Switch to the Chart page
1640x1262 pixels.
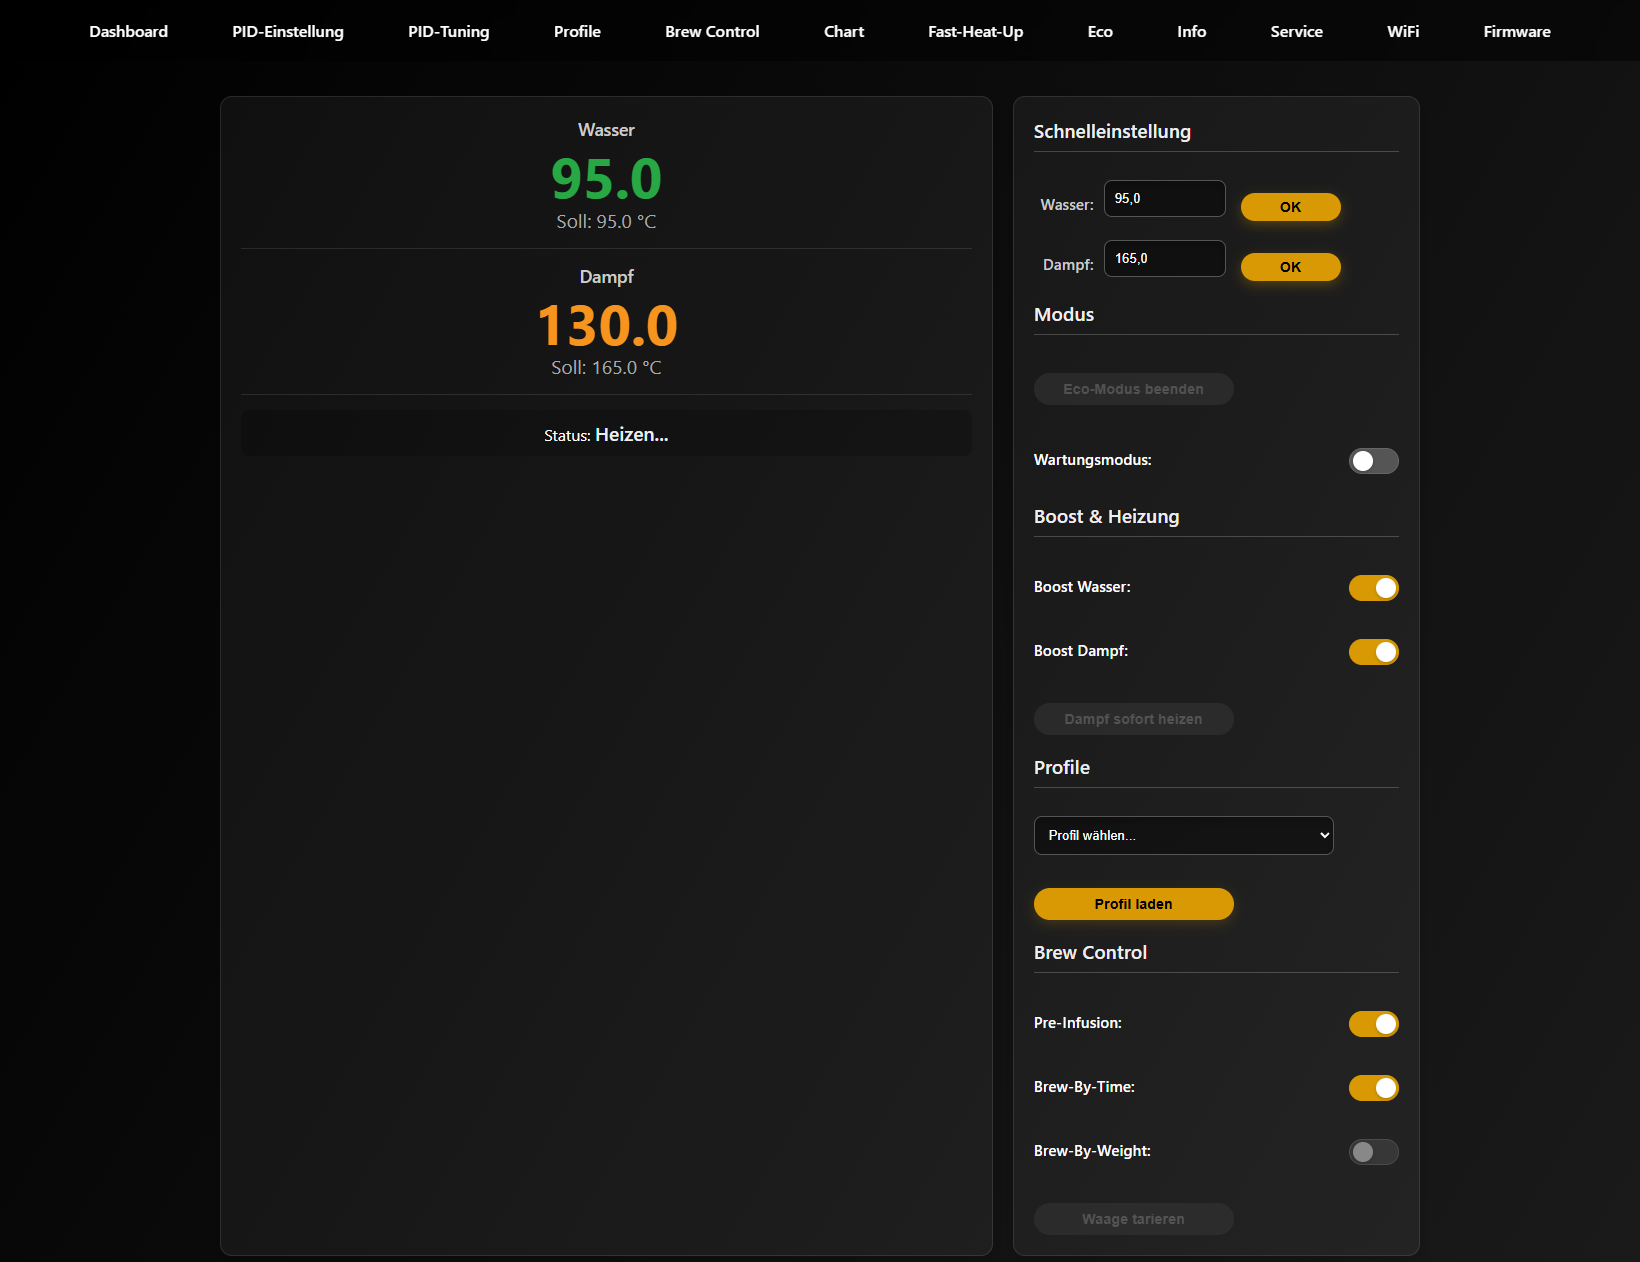(x=844, y=31)
